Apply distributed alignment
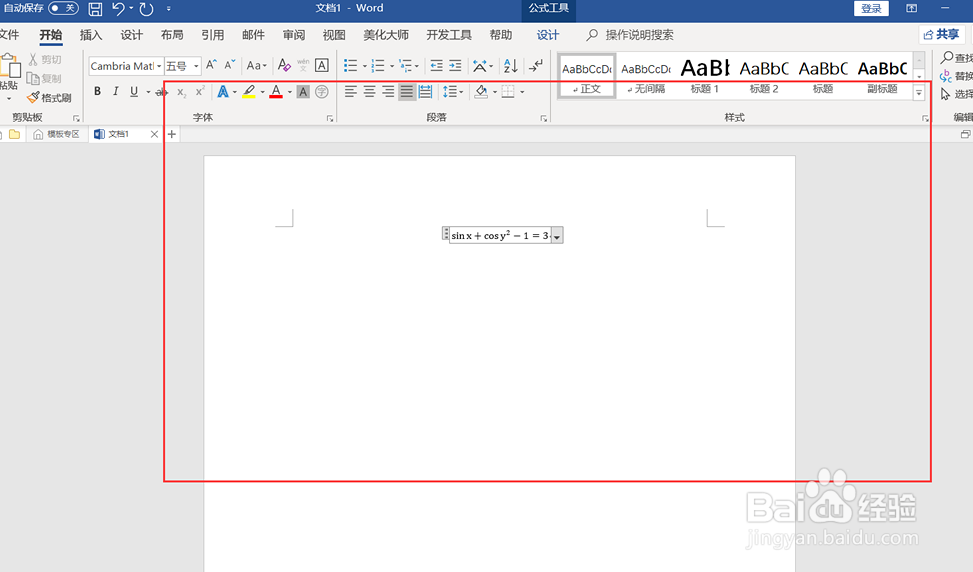The width and height of the screenshot is (973, 572). click(425, 92)
